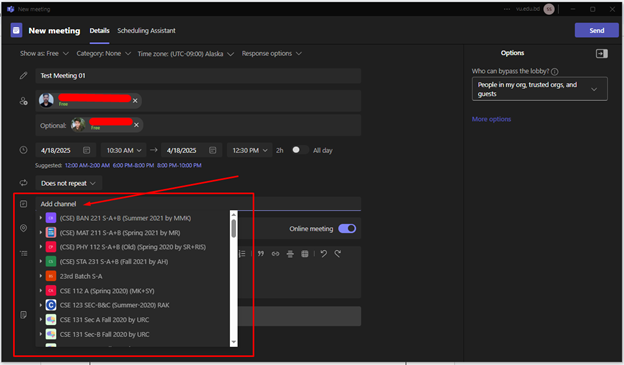Expand the CSE 131 Sec-B Fall 2020 team
624x365 pixels.
tap(41, 334)
